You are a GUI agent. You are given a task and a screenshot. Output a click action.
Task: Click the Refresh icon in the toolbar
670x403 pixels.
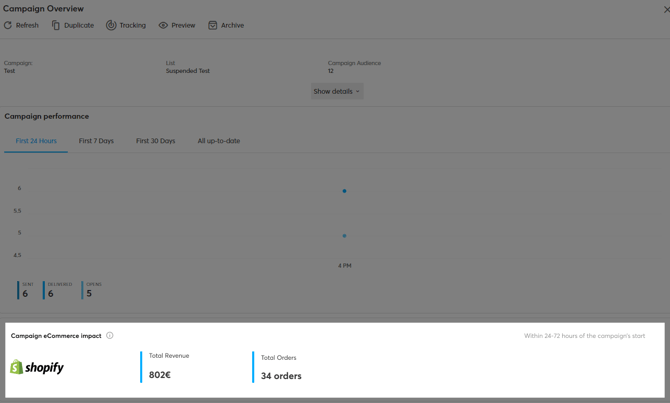[x=8, y=25]
